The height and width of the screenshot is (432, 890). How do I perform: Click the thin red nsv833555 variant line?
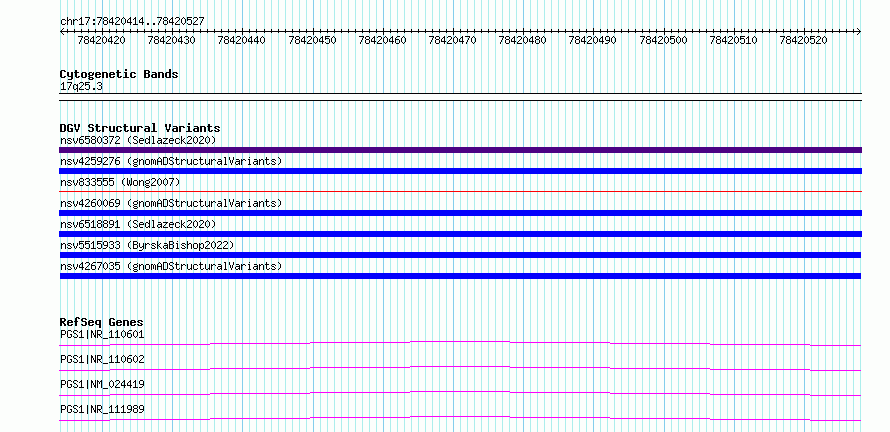click(x=460, y=191)
